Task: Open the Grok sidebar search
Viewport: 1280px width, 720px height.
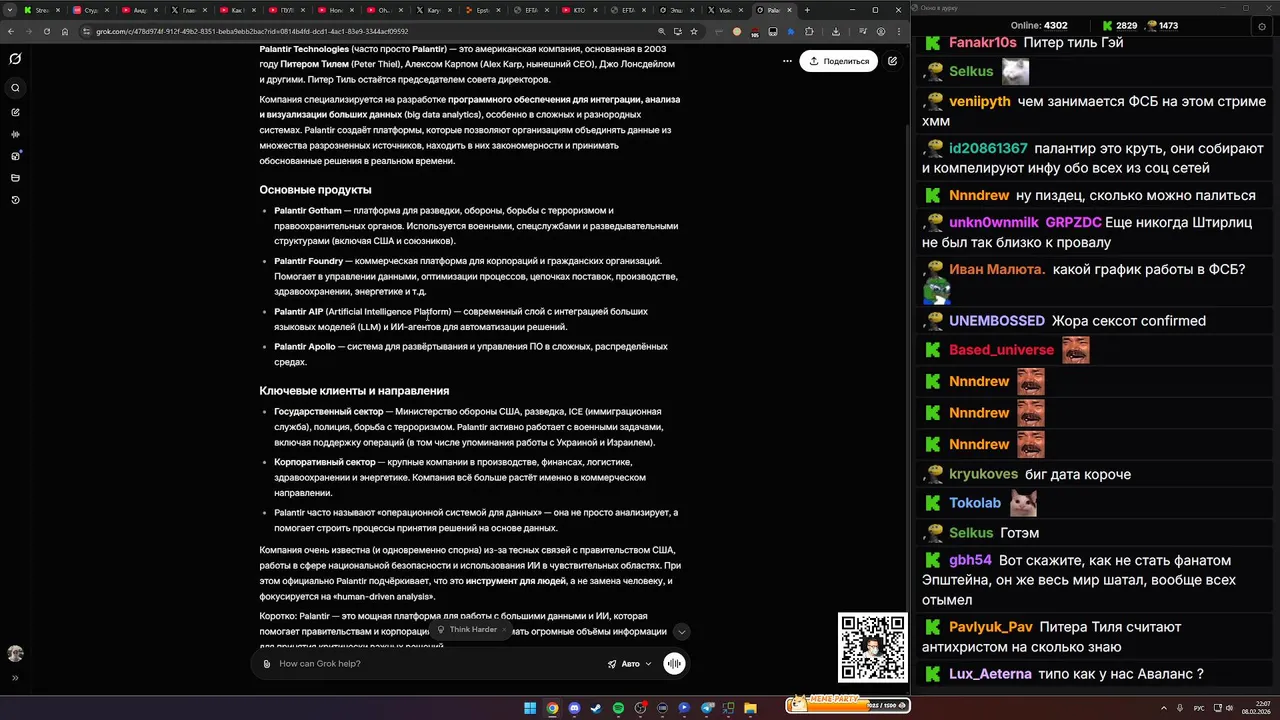Action: pos(15,88)
